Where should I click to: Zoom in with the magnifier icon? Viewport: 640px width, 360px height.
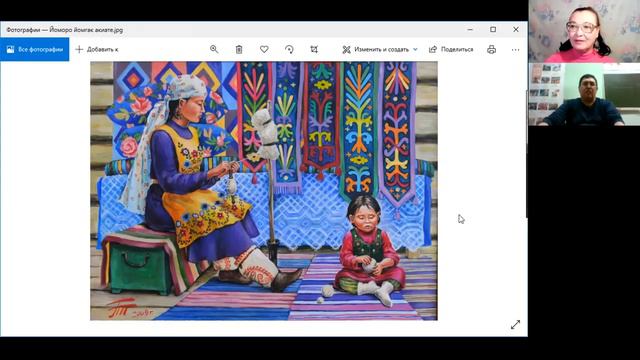point(214,49)
